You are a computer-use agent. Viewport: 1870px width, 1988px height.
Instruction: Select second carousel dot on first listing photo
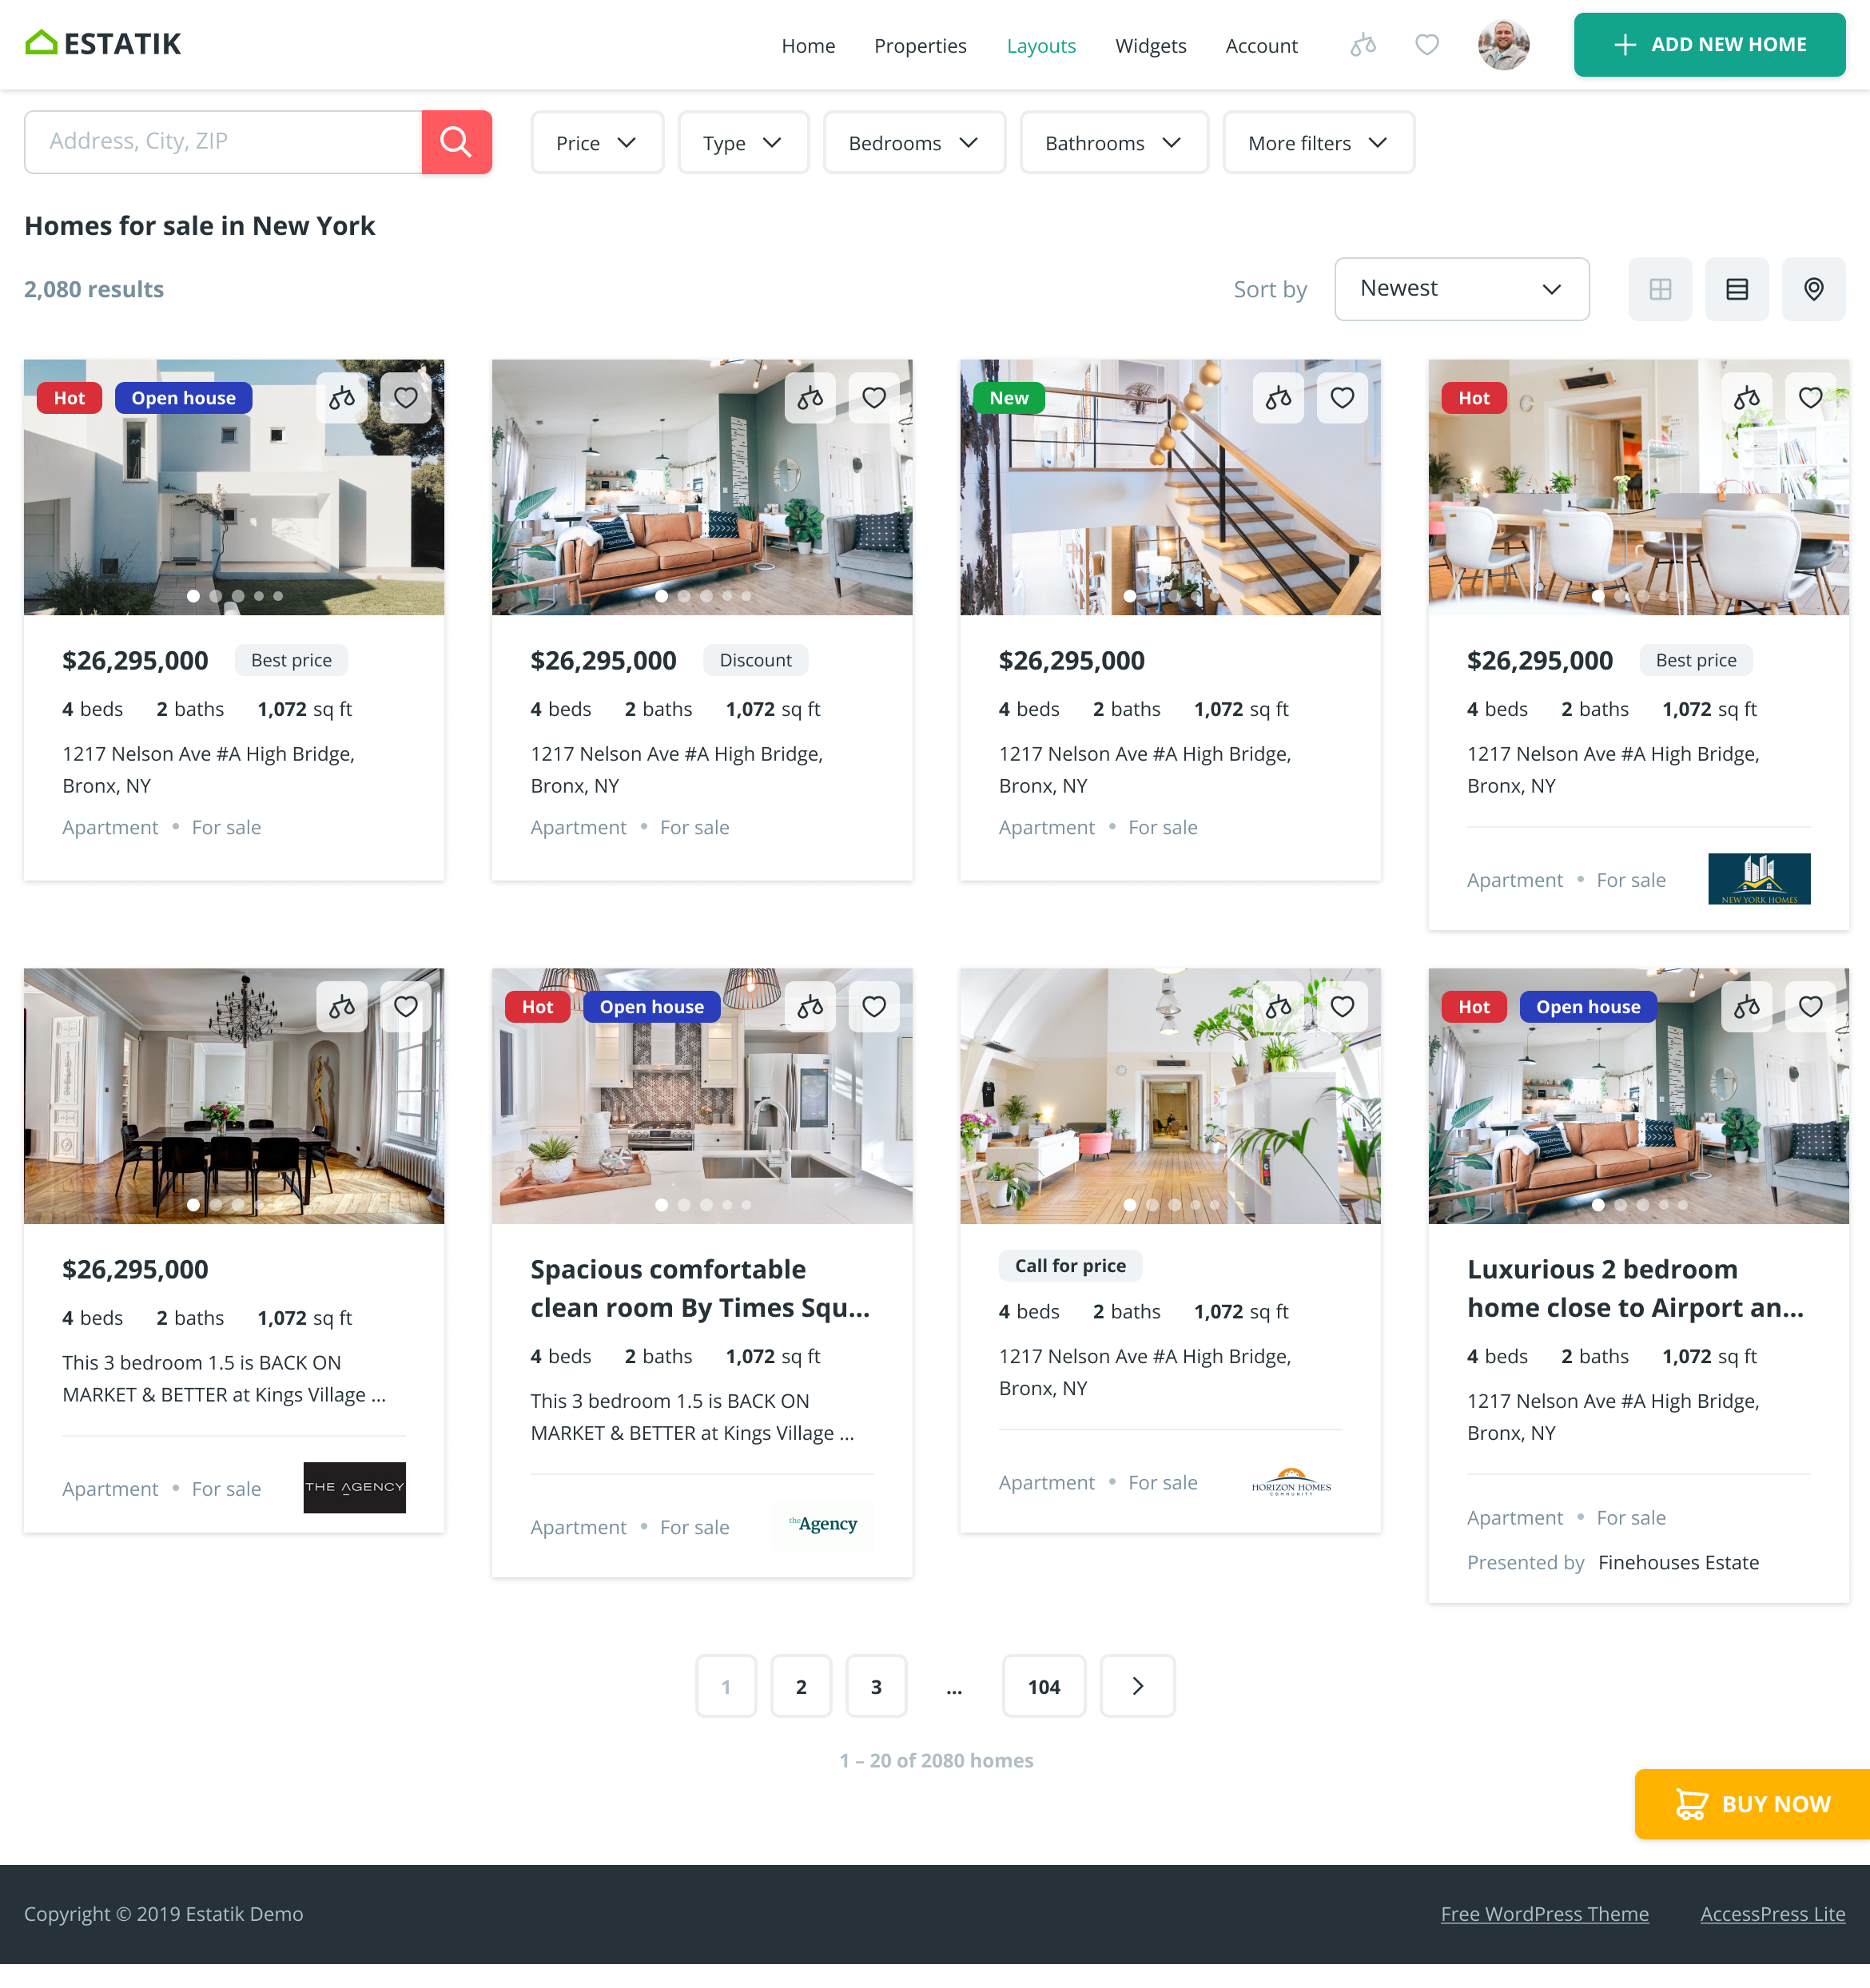216,596
